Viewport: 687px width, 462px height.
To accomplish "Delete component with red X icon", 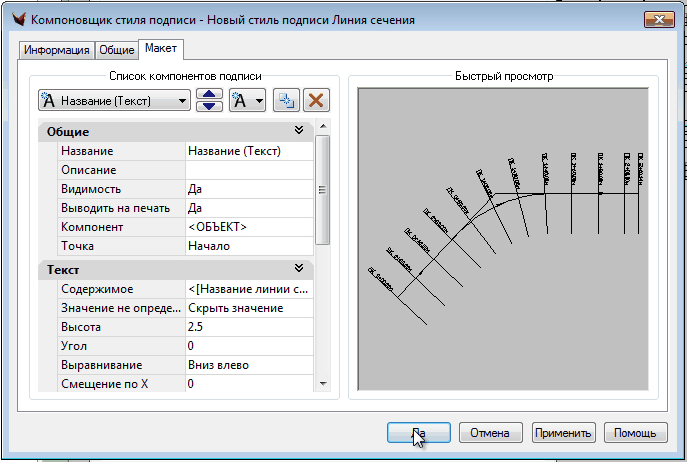I will pos(316,100).
